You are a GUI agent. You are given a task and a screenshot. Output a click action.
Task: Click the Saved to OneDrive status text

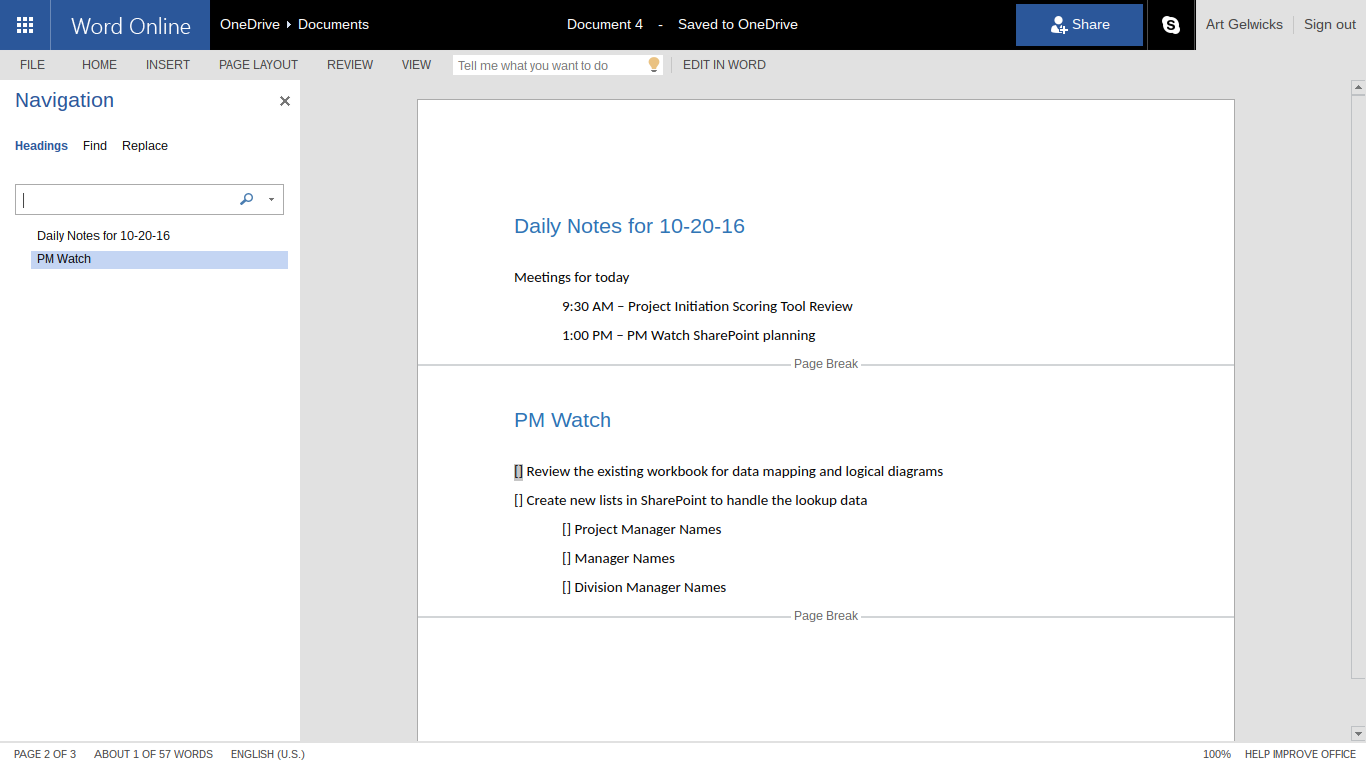pos(738,25)
